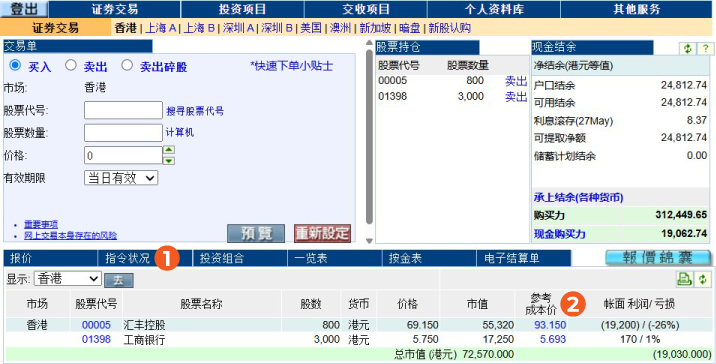
Task: Click the print icon above the portfolio table
Action: point(684,279)
